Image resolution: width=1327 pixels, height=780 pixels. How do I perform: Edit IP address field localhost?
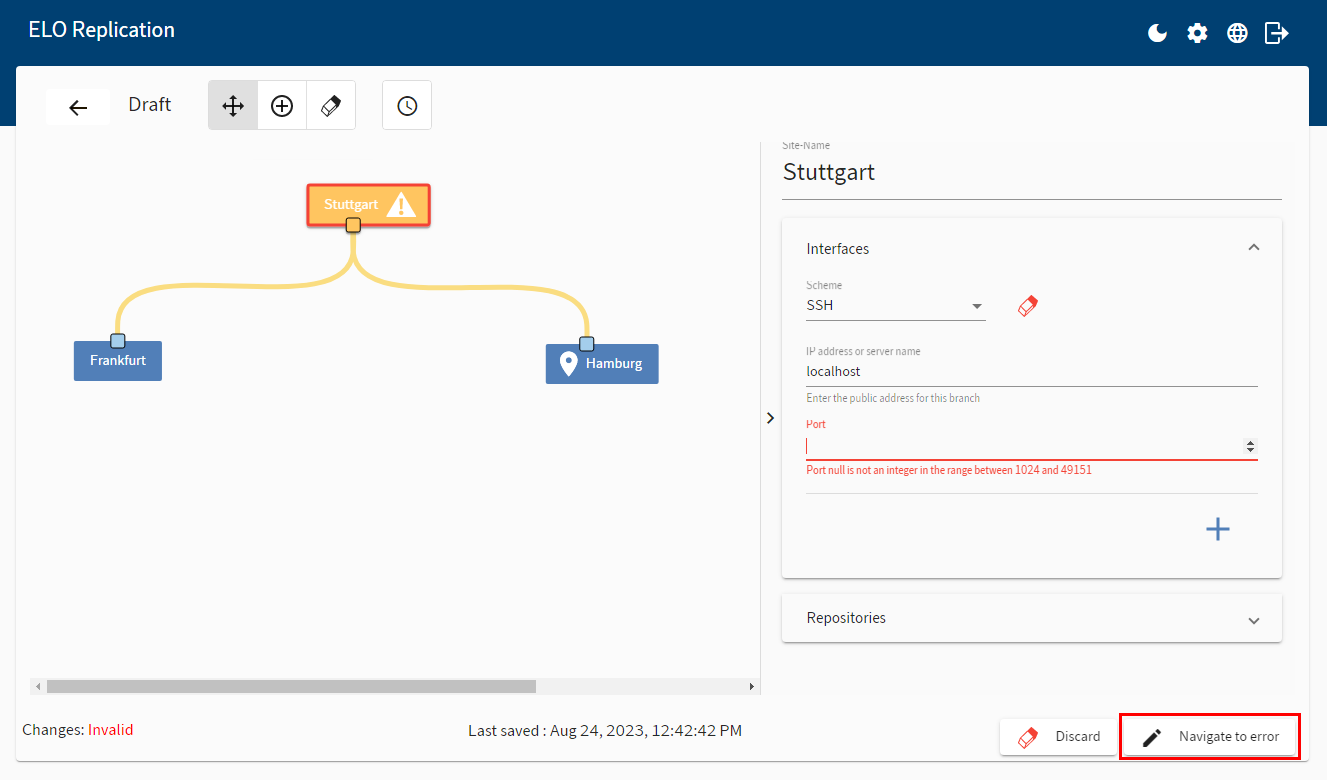coord(1032,372)
